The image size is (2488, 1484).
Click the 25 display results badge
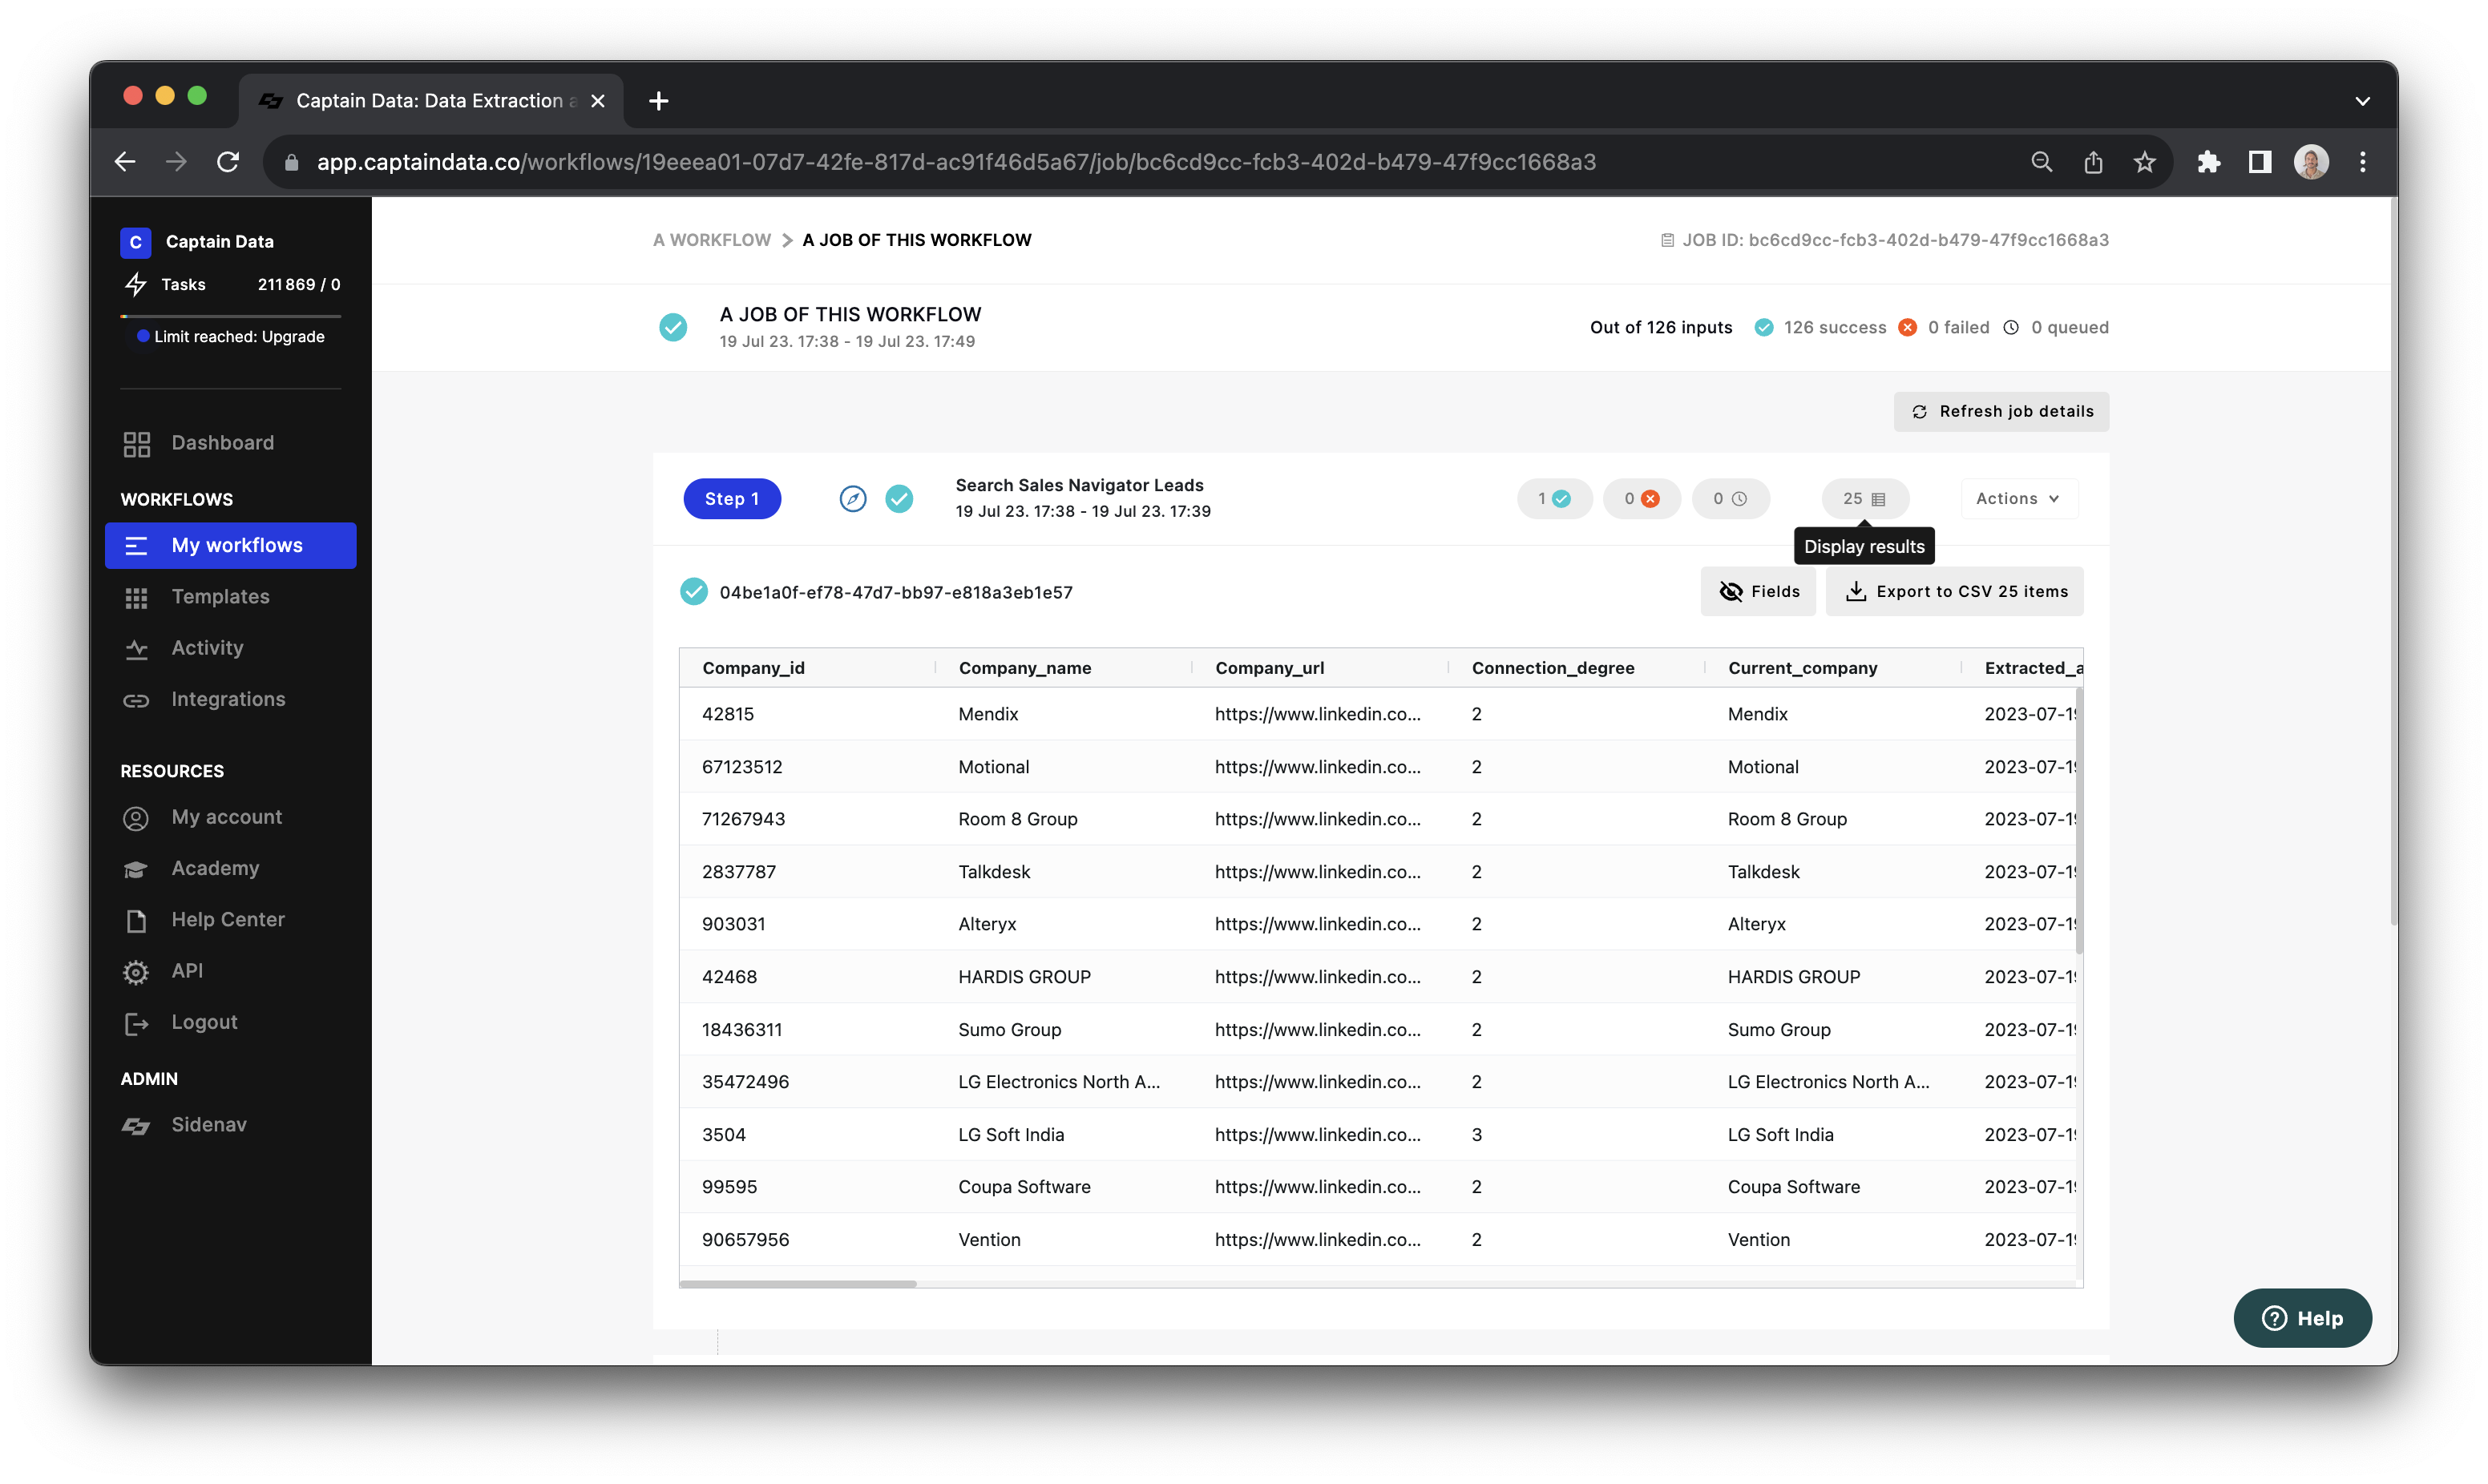click(x=1864, y=499)
